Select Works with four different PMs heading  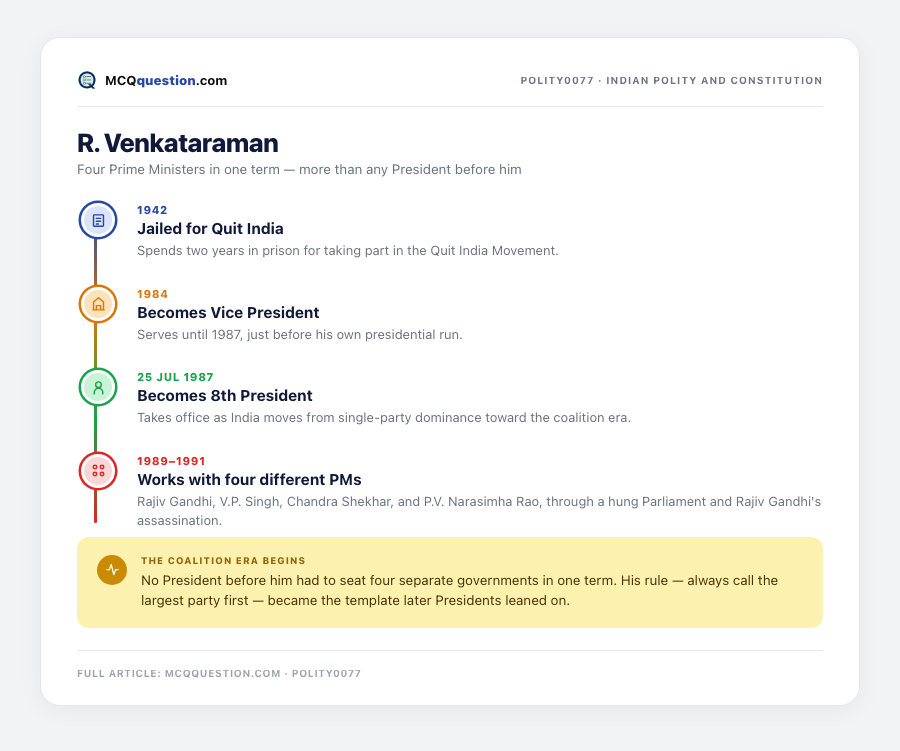[x=249, y=479]
